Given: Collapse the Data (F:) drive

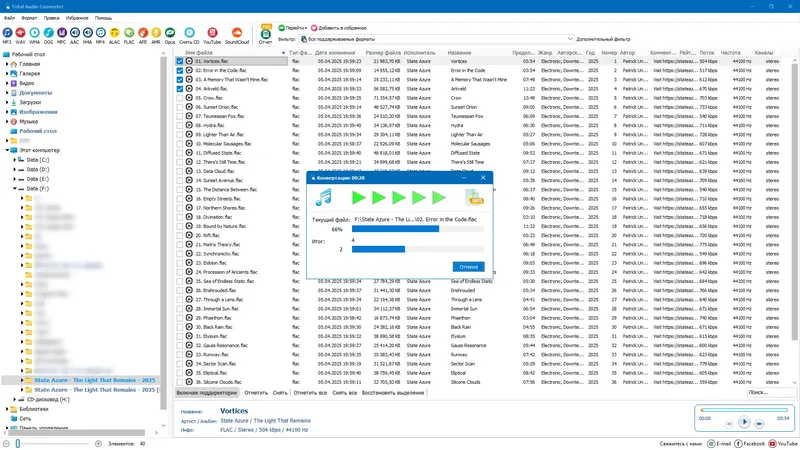Looking at the screenshot, I should click(x=15, y=188).
